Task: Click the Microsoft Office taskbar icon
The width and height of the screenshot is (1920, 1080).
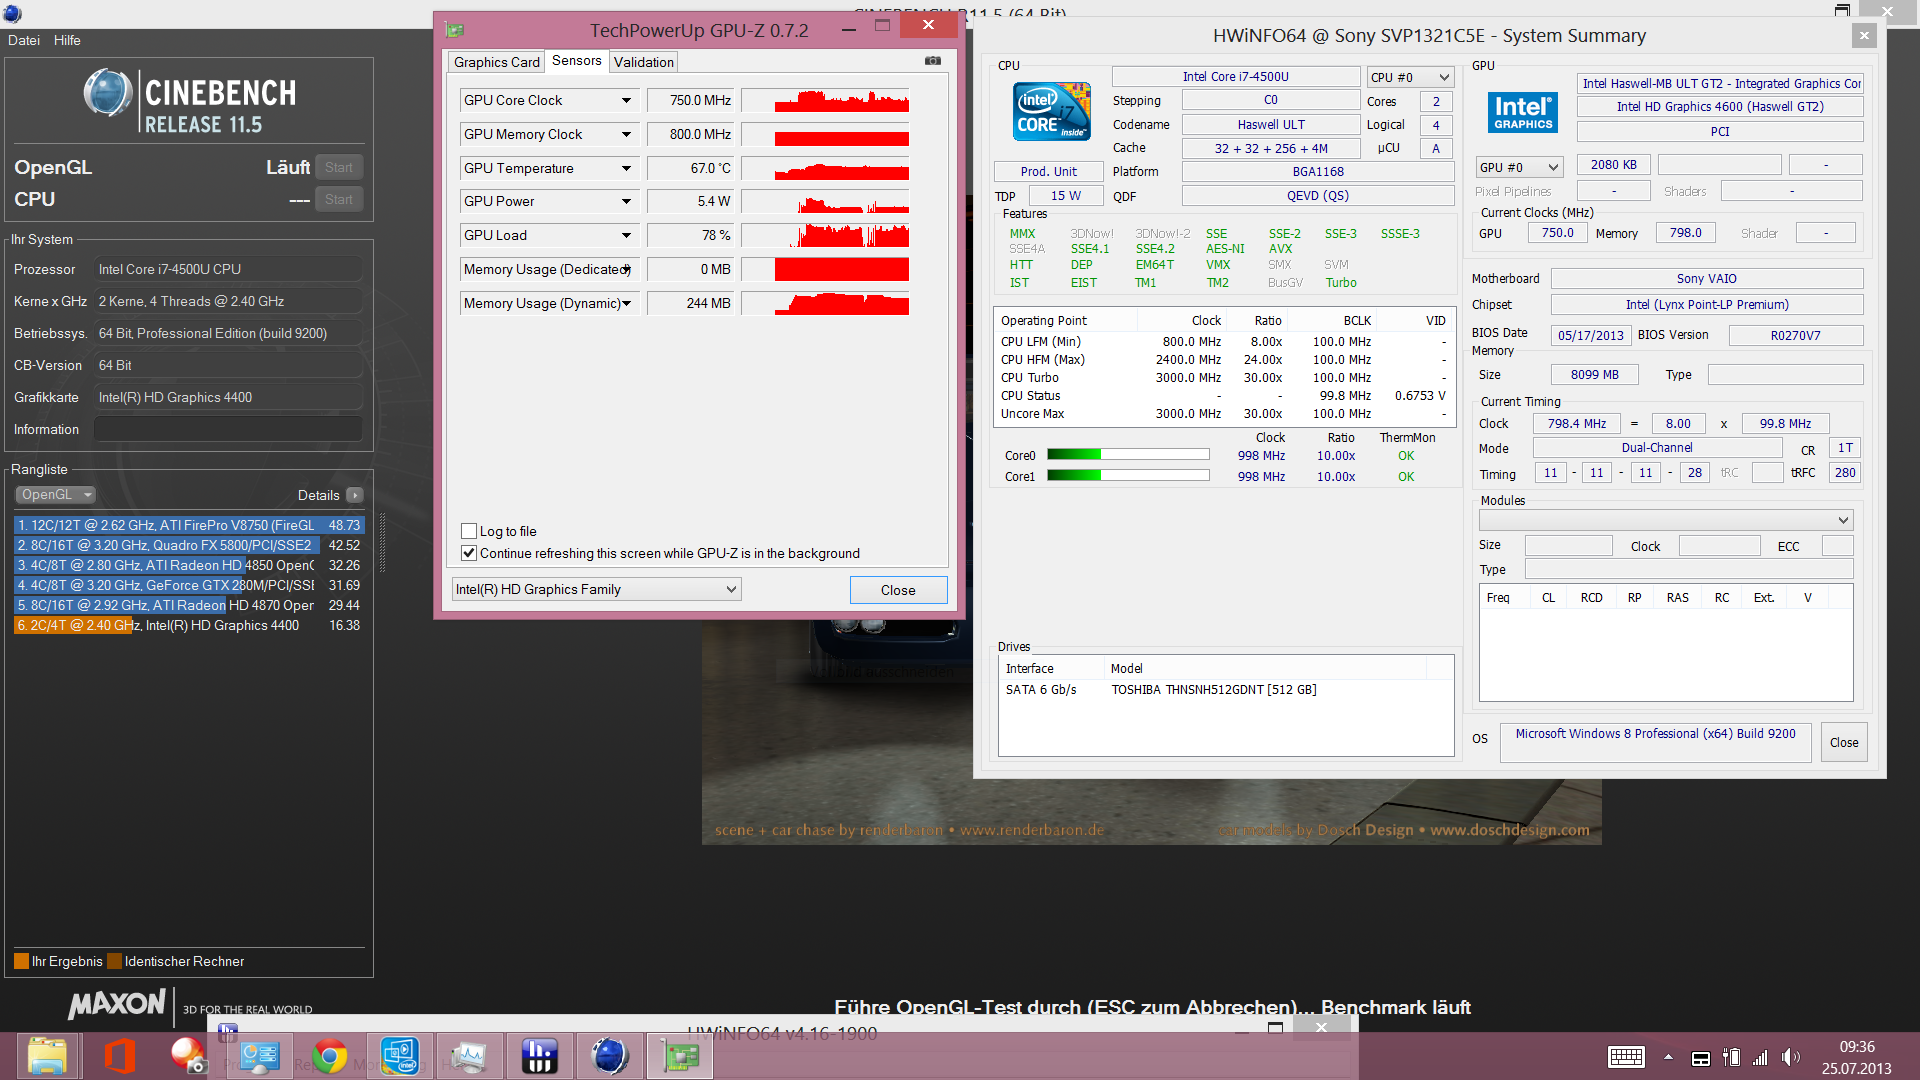Action: [119, 1056]
